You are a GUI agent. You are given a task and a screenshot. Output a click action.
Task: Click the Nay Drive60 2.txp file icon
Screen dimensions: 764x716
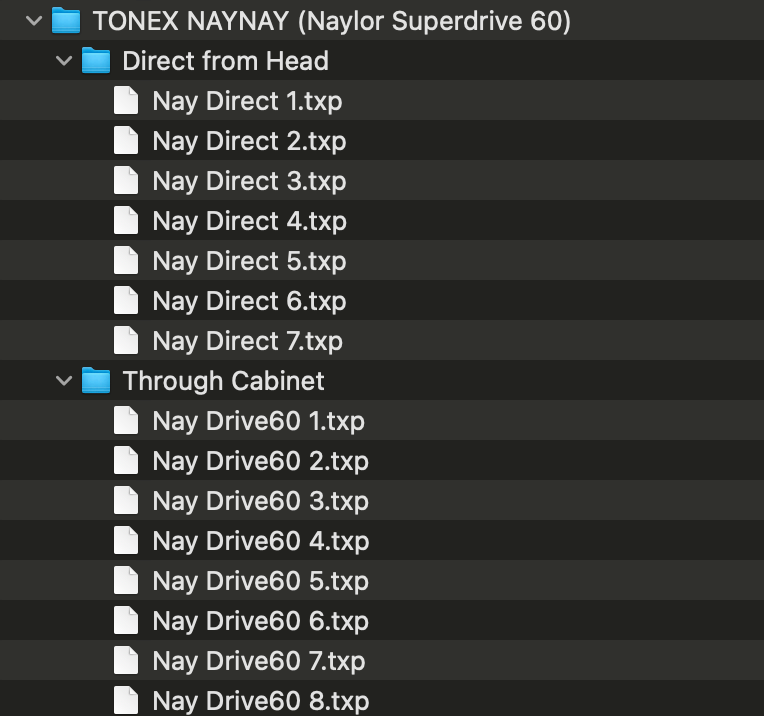tap(126, 461)
